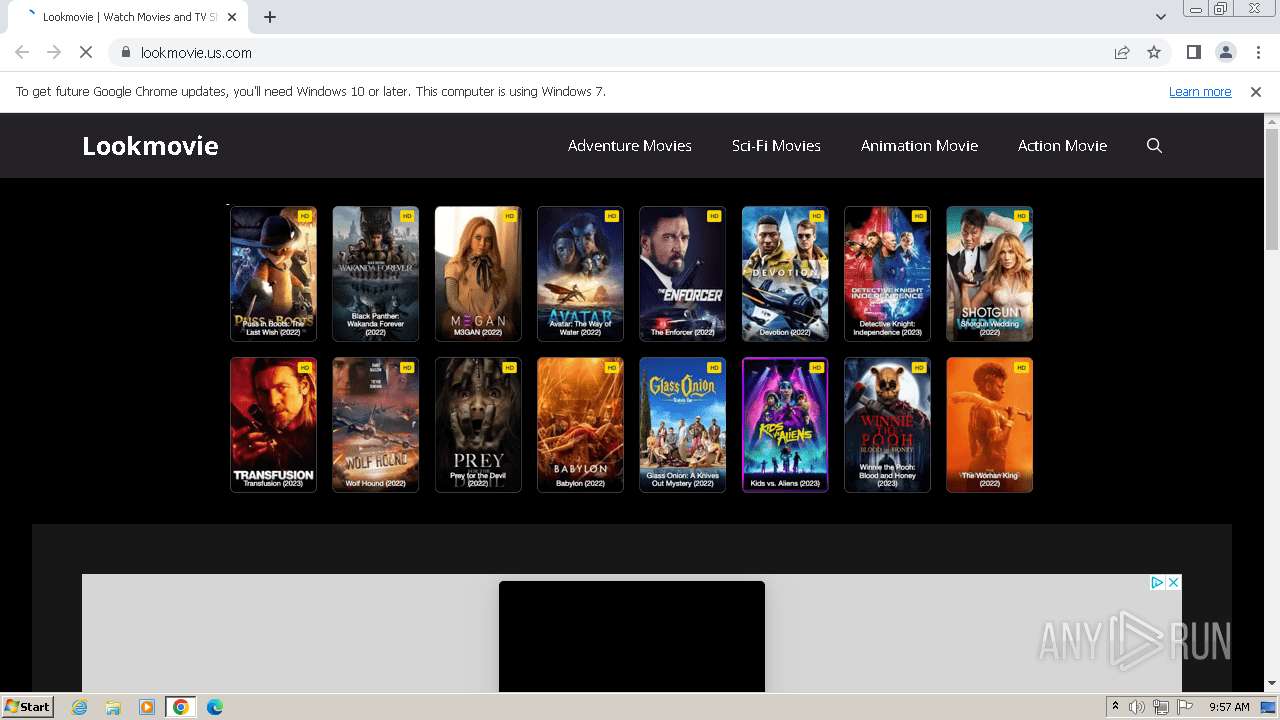Viewport: 1280px width, 720px height.
Task: Open Adventure Movies menu
Action: click(630, 146)
